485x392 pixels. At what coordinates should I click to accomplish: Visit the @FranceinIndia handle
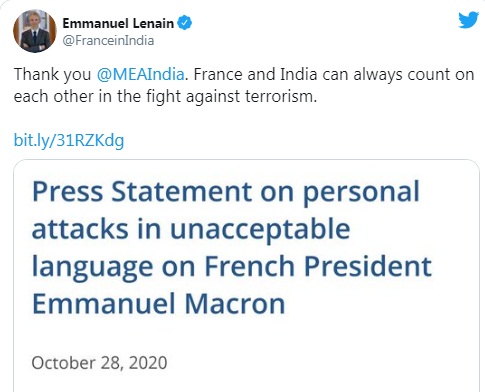[108, 41]
